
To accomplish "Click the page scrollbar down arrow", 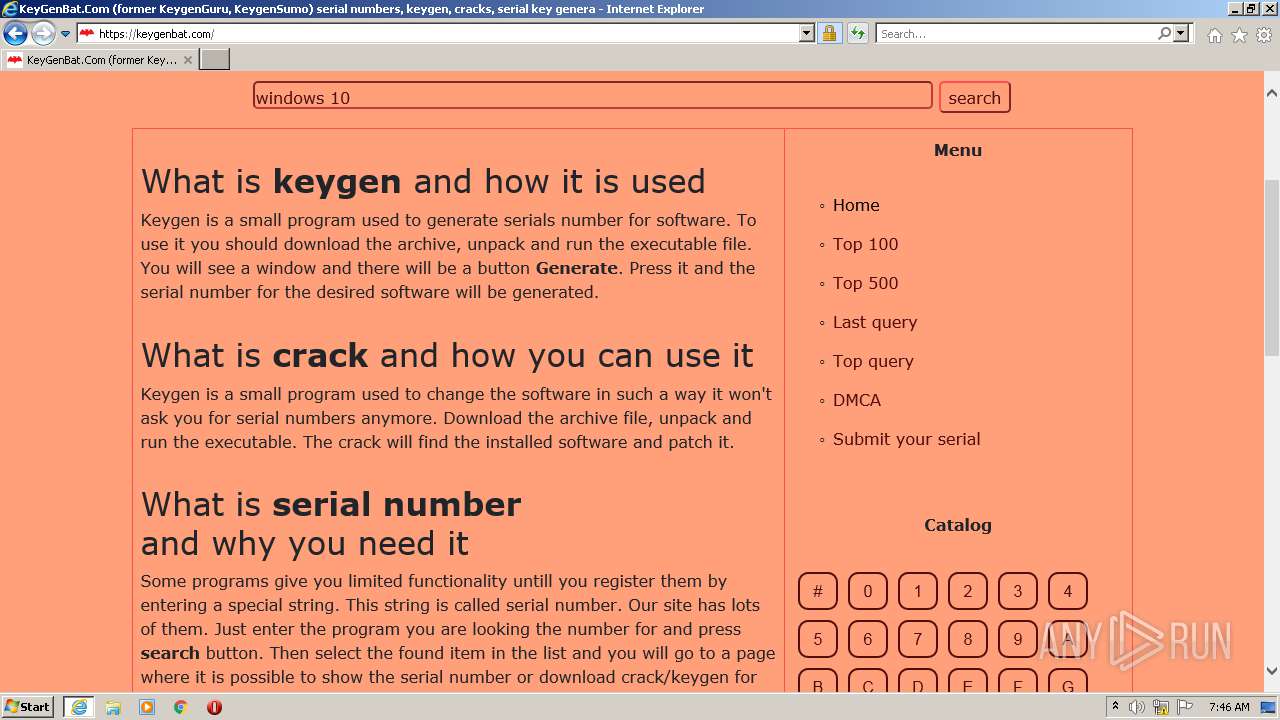I will 1271,671.
